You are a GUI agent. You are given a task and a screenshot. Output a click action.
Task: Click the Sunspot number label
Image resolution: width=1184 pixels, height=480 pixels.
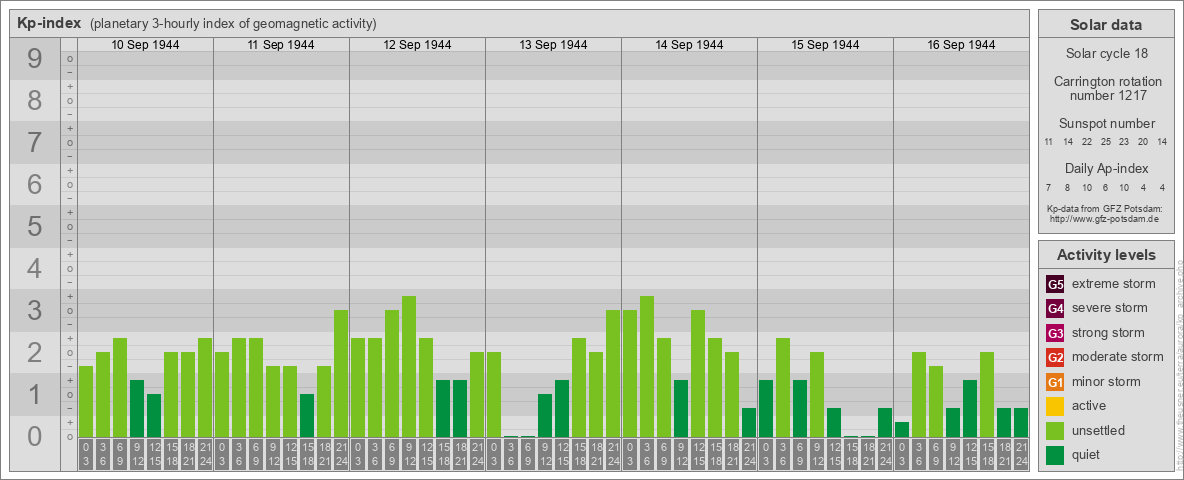click(1106, 124)
